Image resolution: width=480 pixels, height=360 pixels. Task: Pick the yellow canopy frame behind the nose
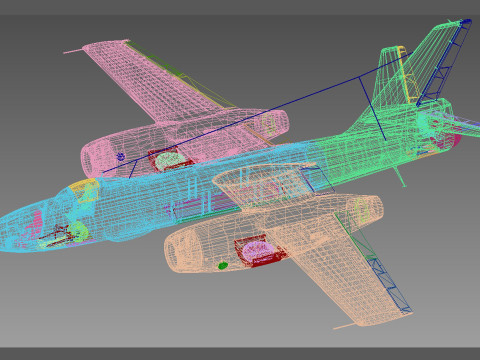pyautogui.click(x=83, y=191)
